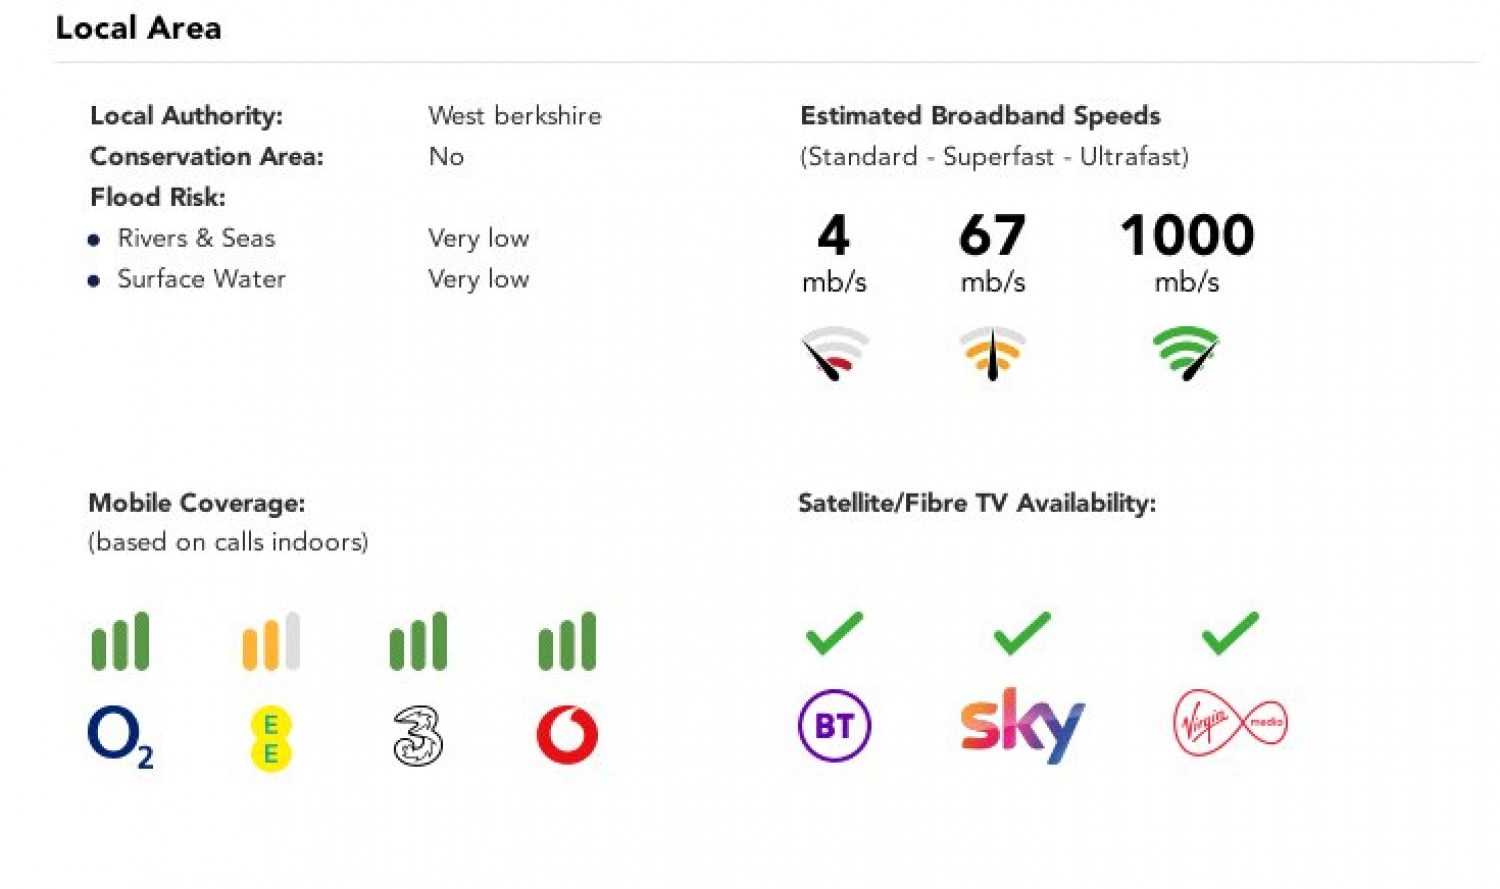Click the red standard speed gauge icon

coord(834,353)
